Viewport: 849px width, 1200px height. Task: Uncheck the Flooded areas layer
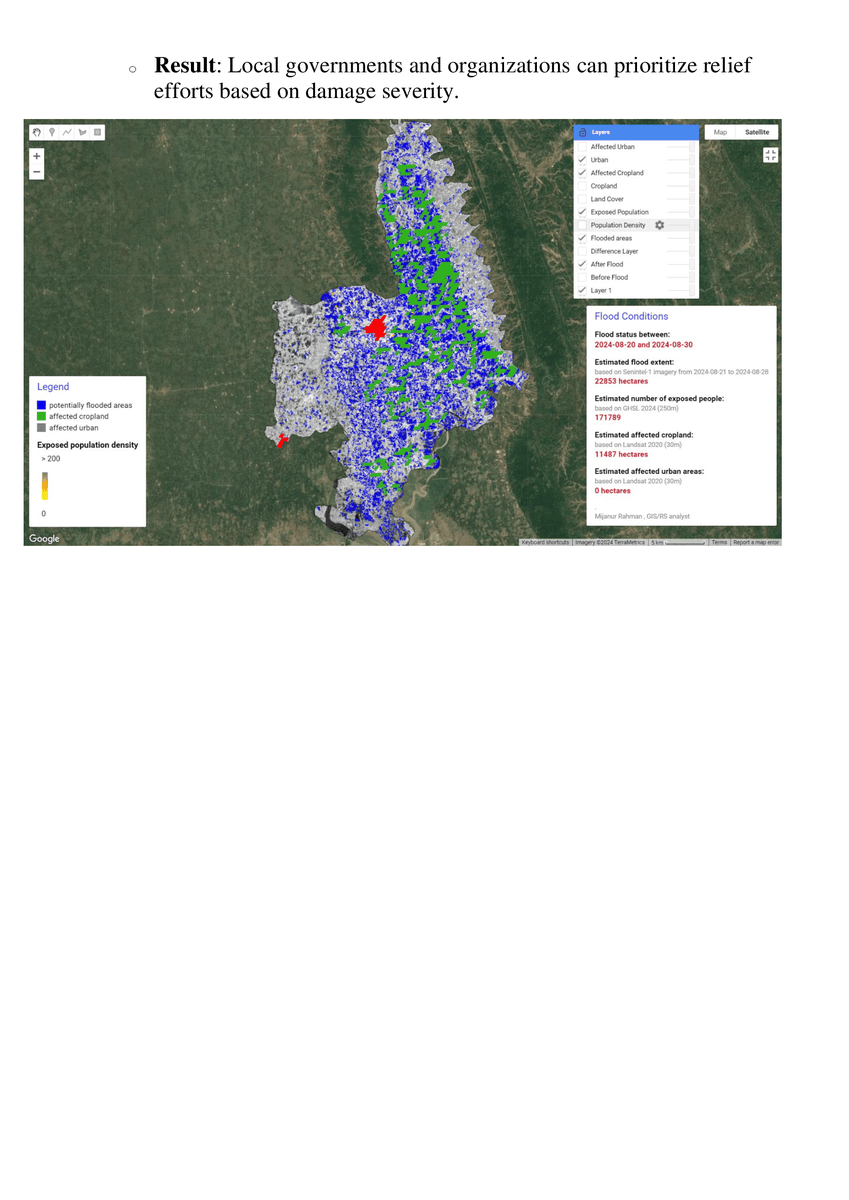coord(582,238)
